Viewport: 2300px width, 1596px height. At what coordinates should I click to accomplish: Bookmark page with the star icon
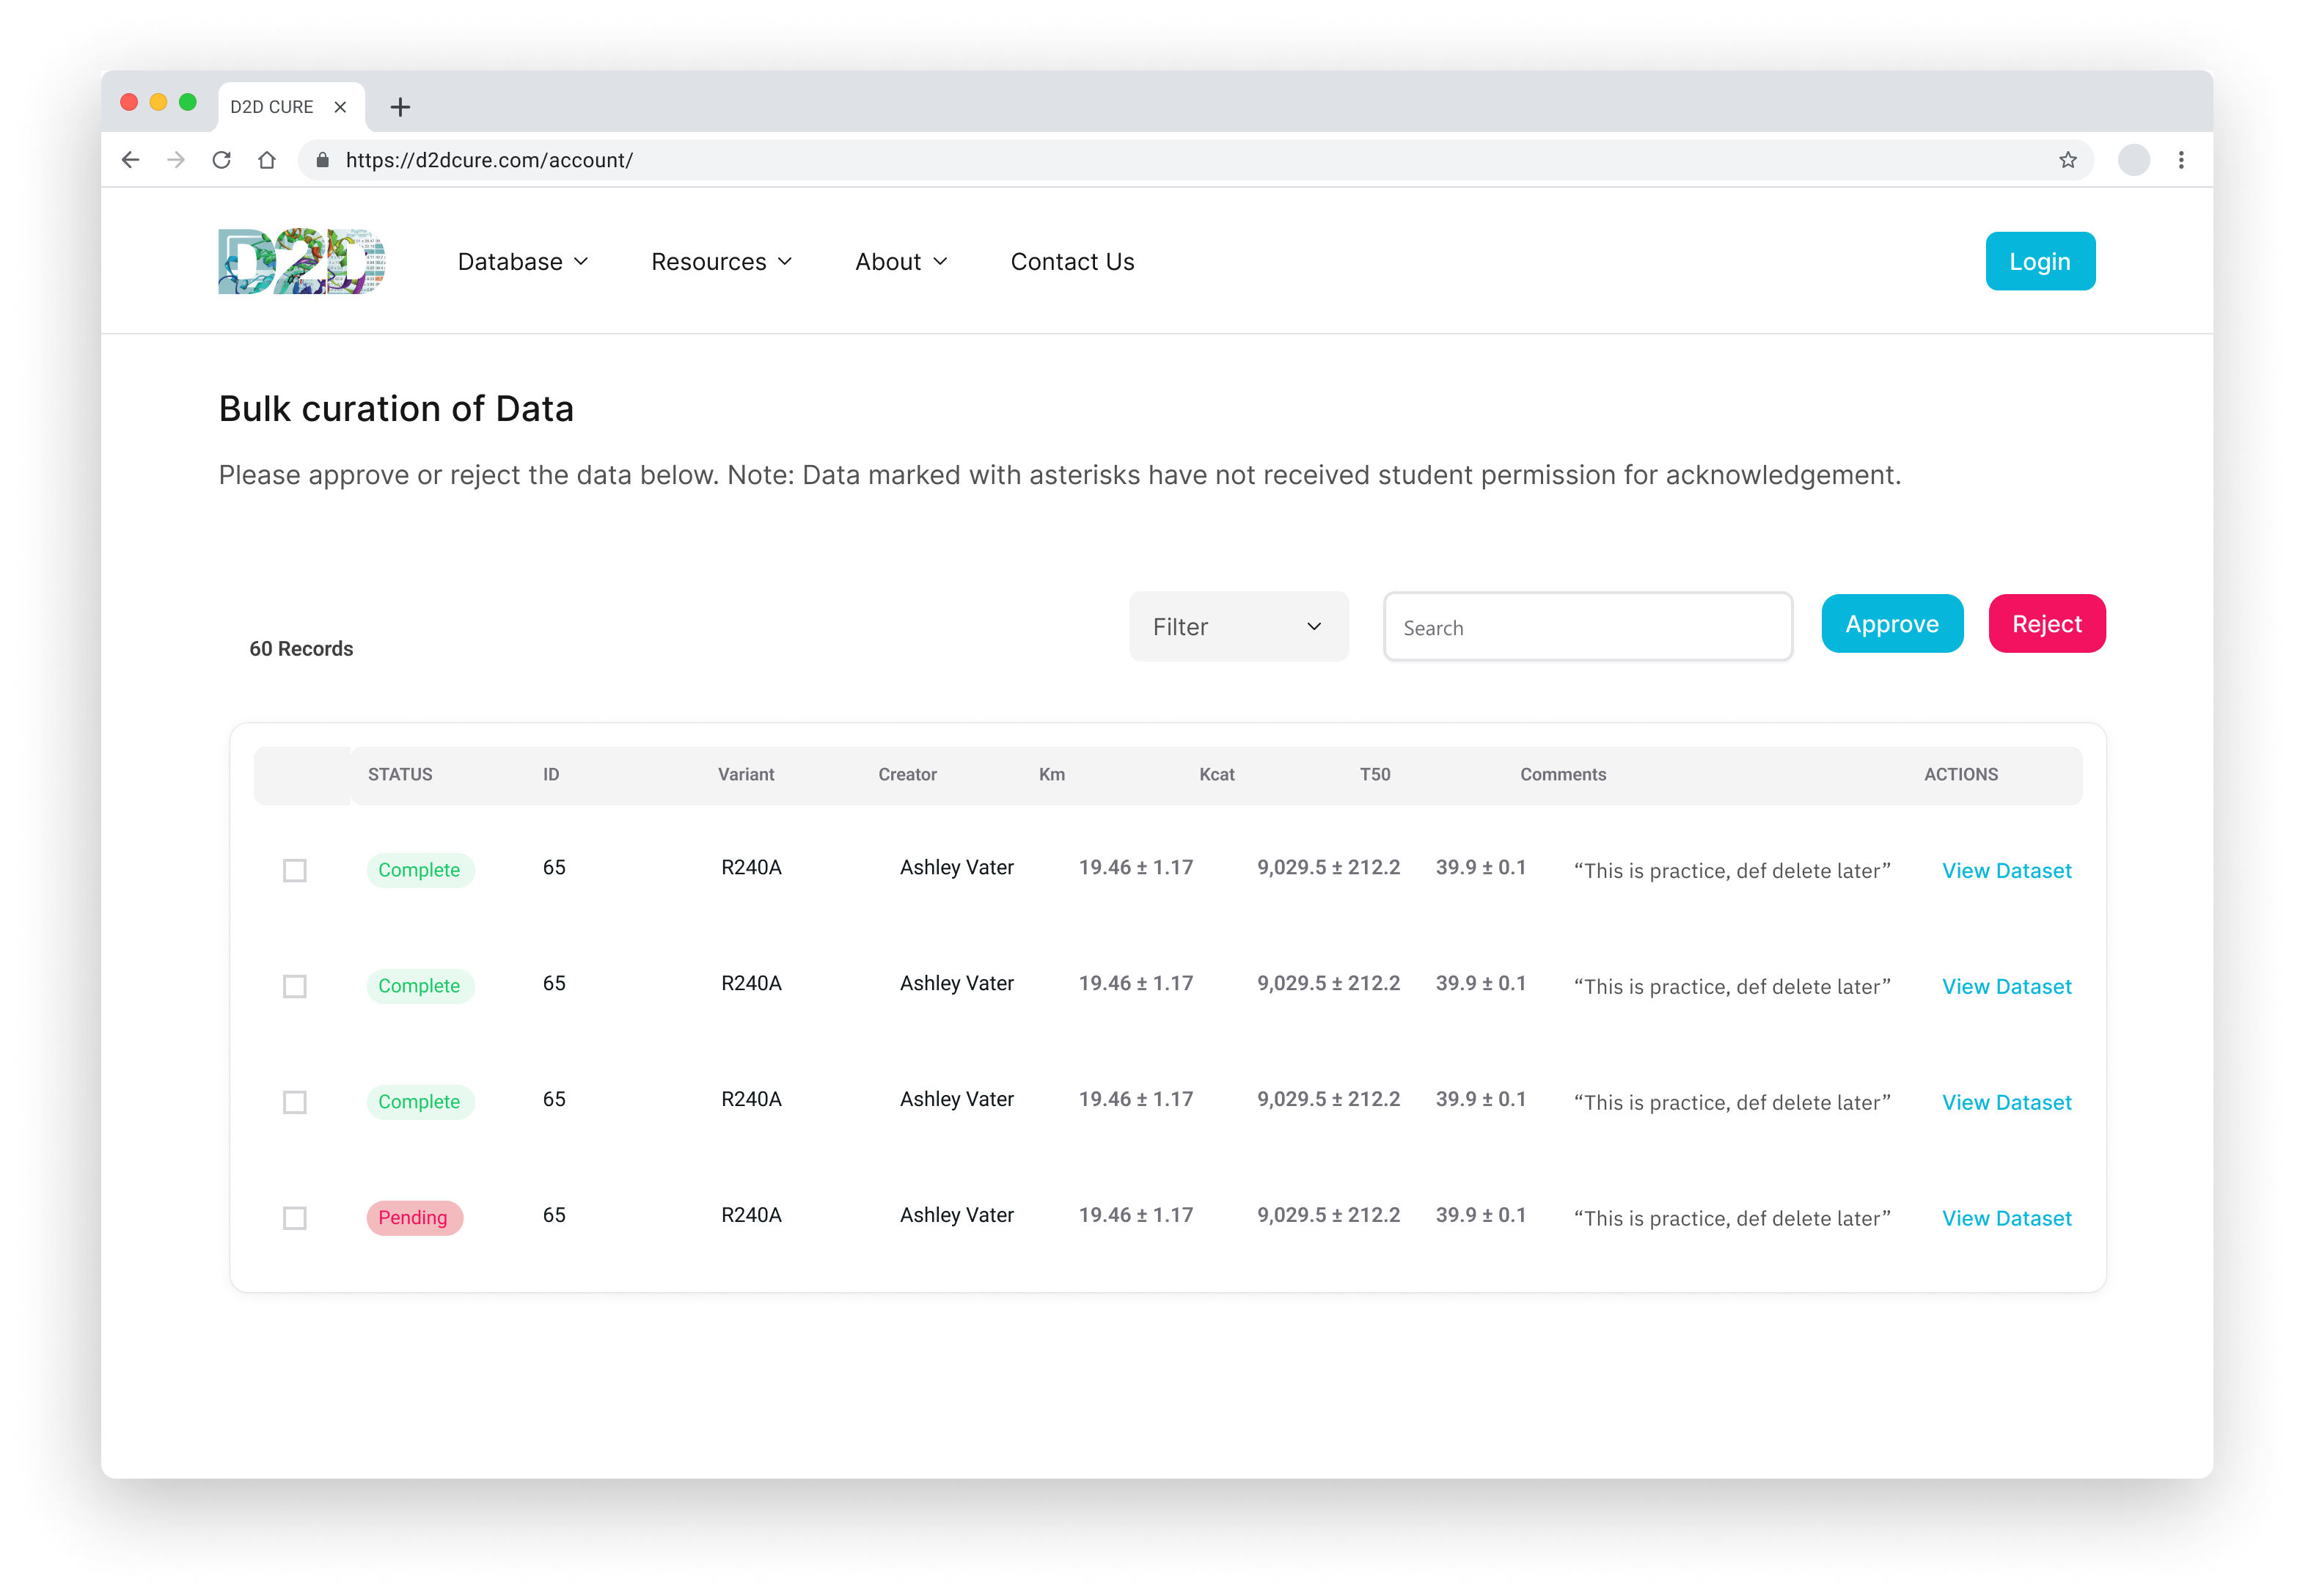click(x=2068, y=160)
